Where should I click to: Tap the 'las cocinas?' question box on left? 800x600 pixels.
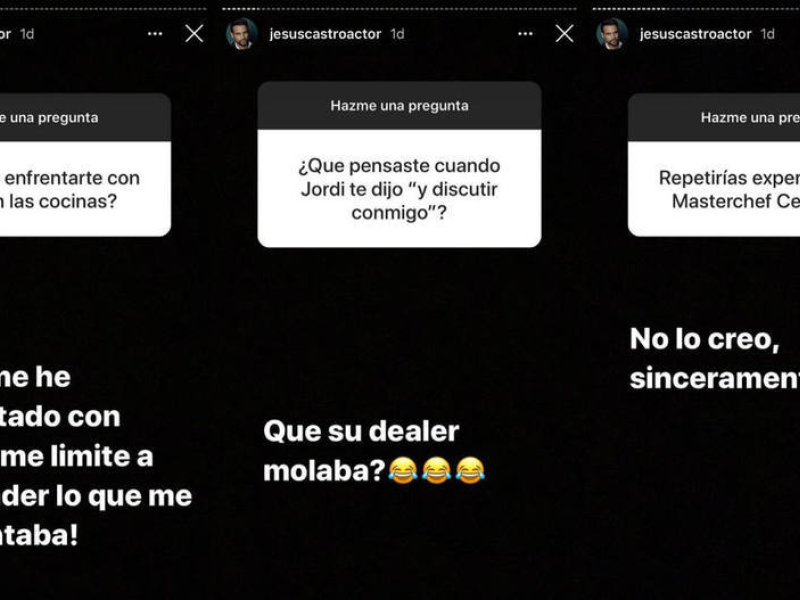click(85, 189)
